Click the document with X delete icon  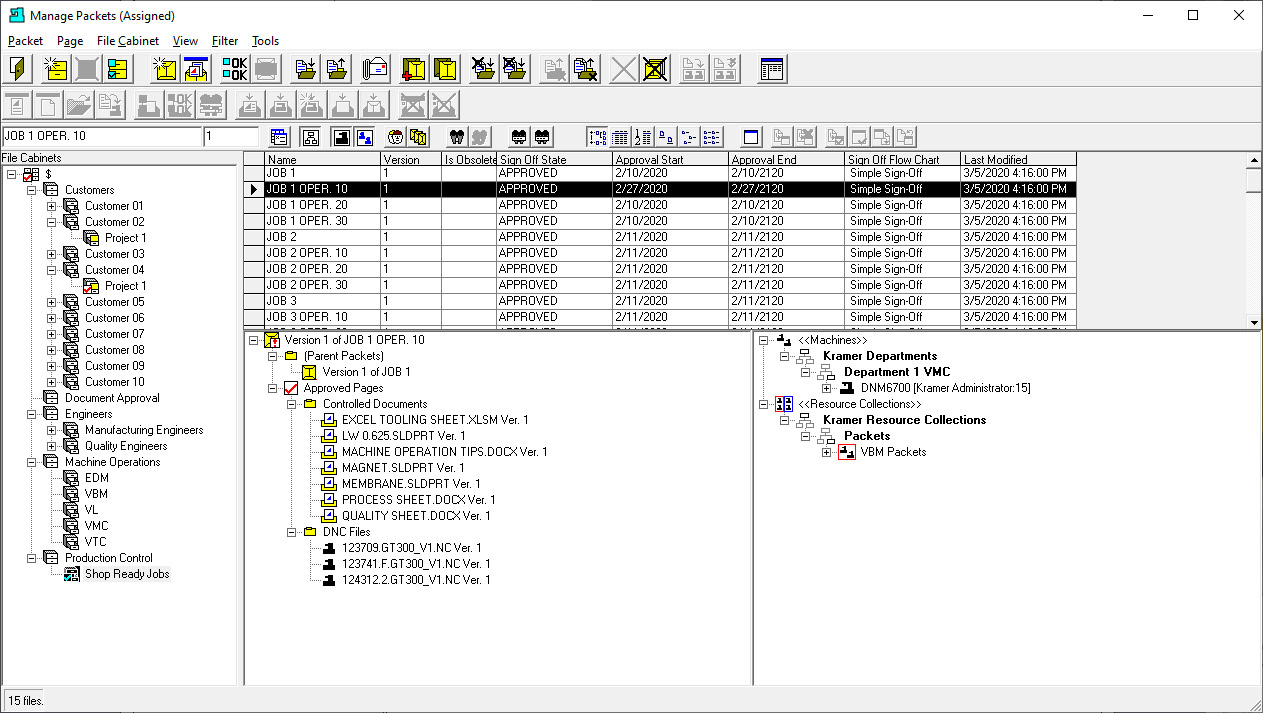[x=586, y=69]
